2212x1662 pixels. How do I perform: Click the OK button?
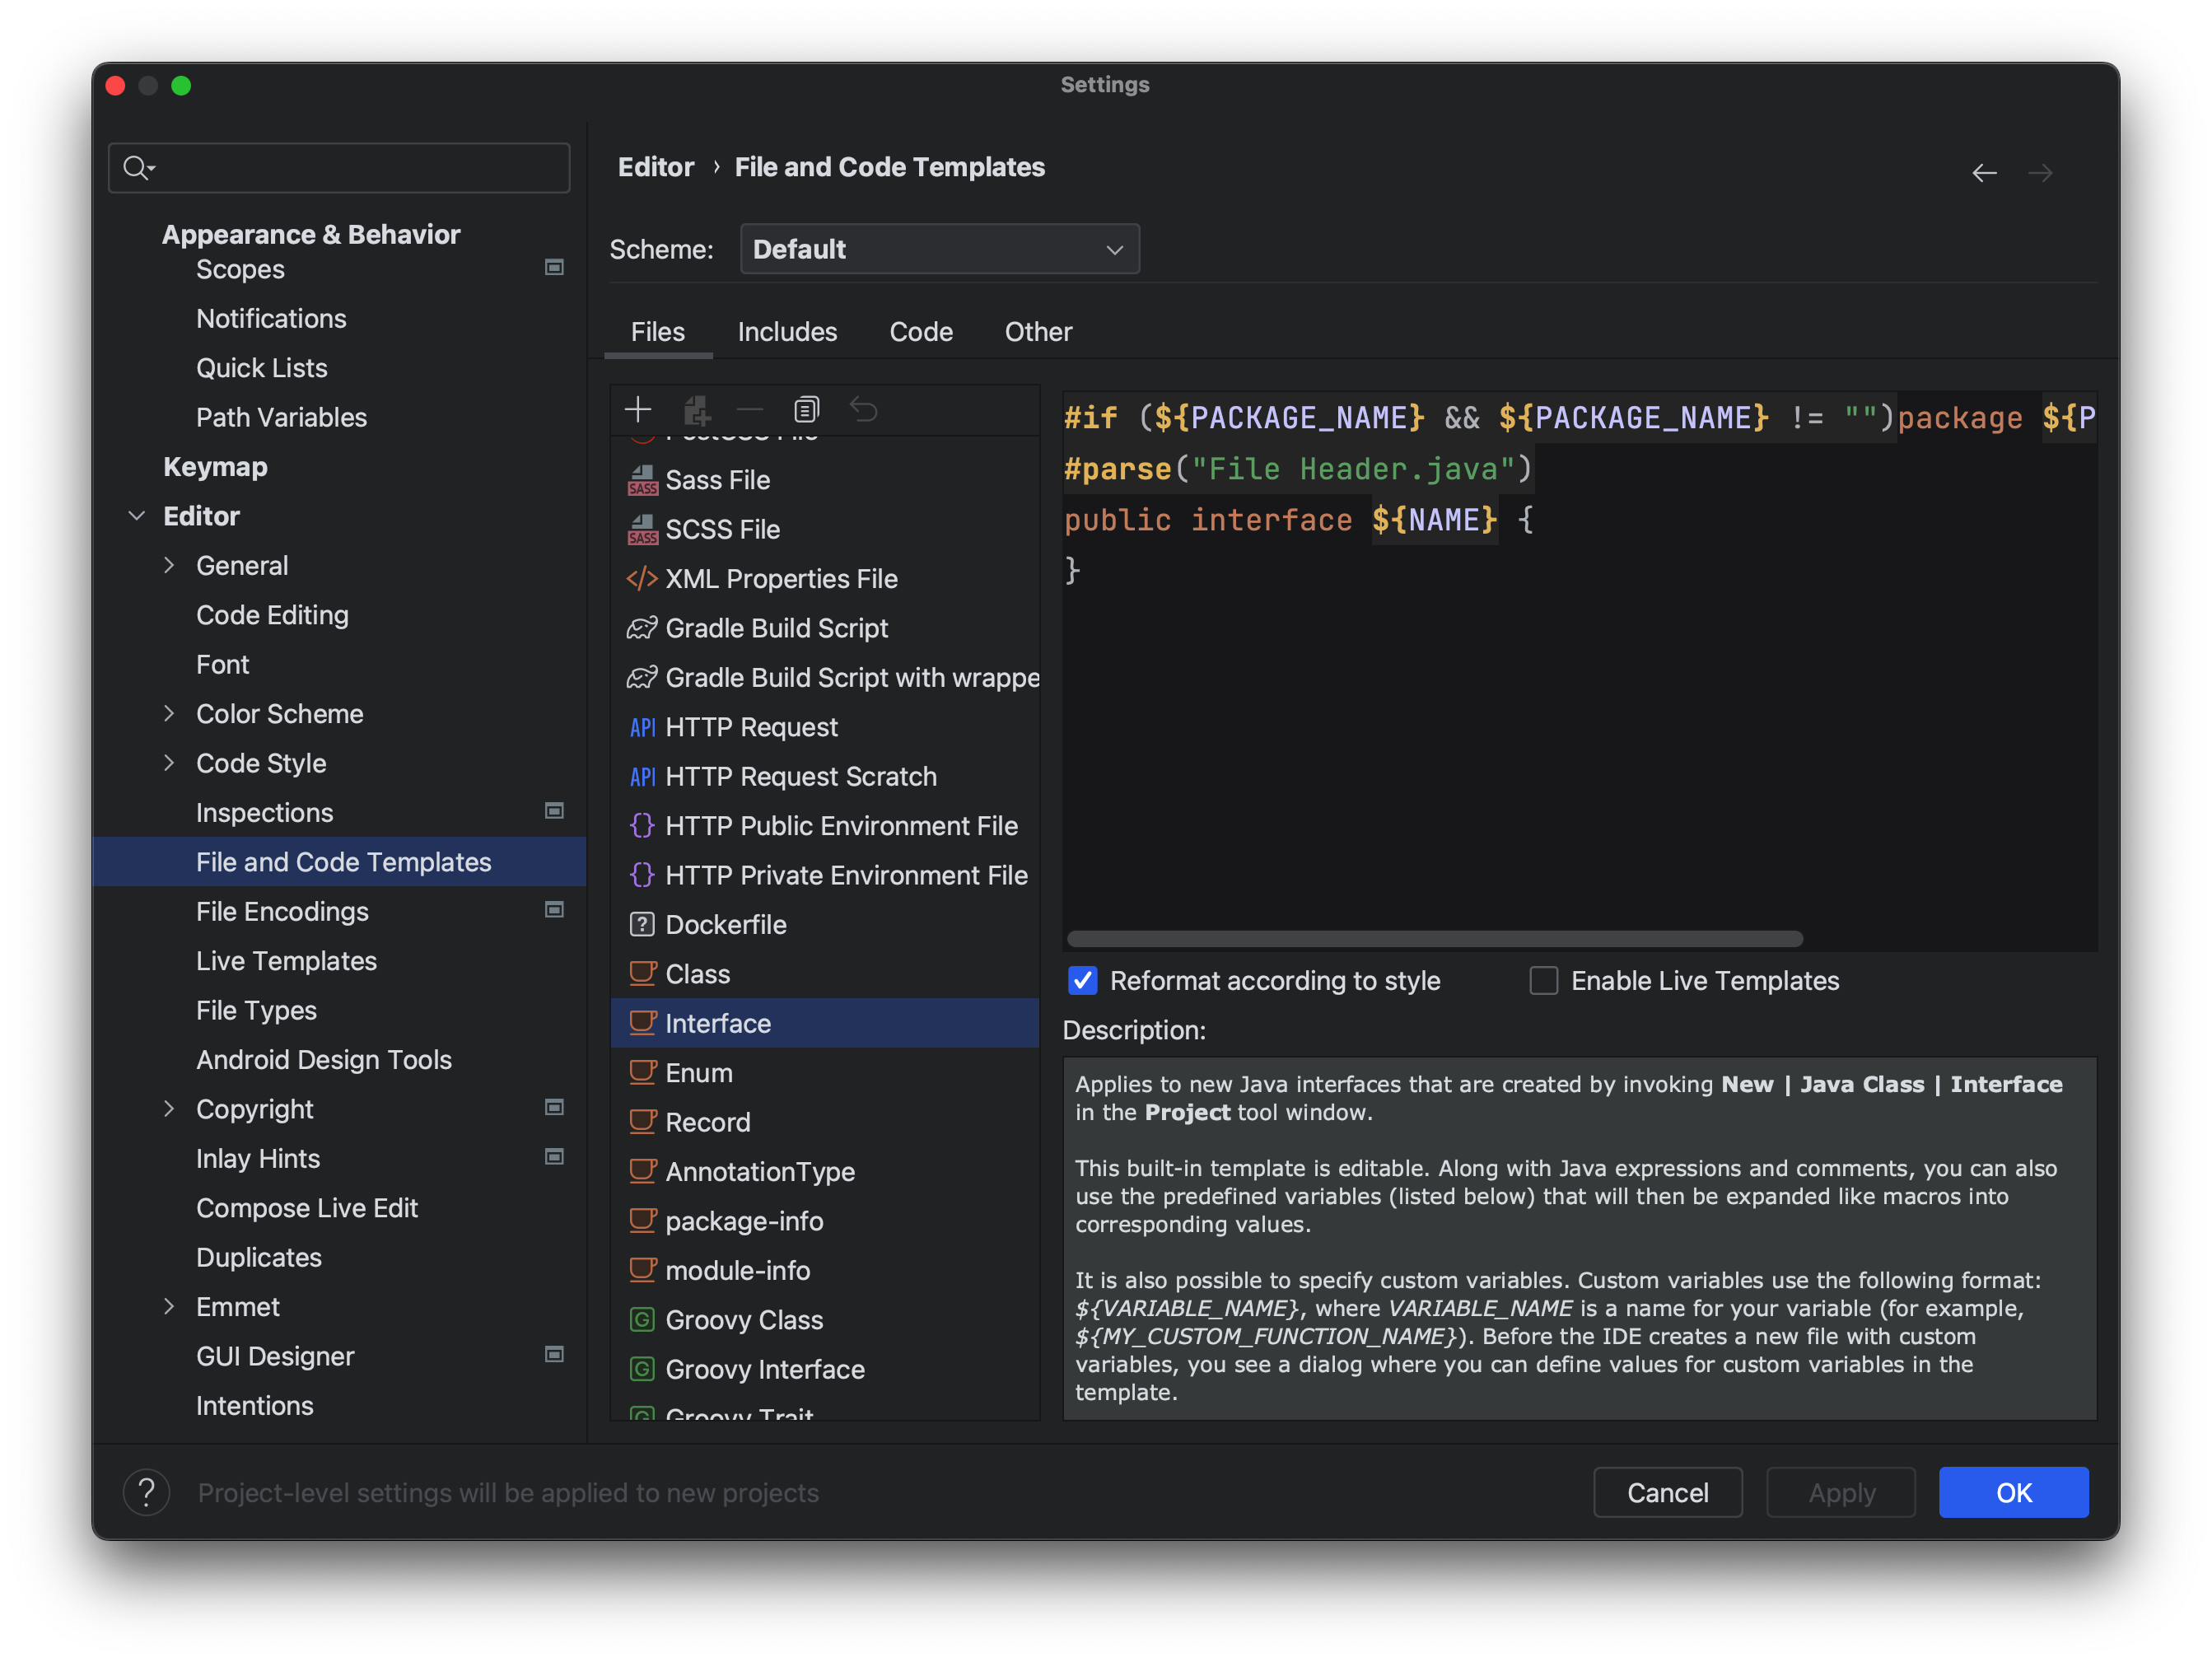tap(2013, 1492)
